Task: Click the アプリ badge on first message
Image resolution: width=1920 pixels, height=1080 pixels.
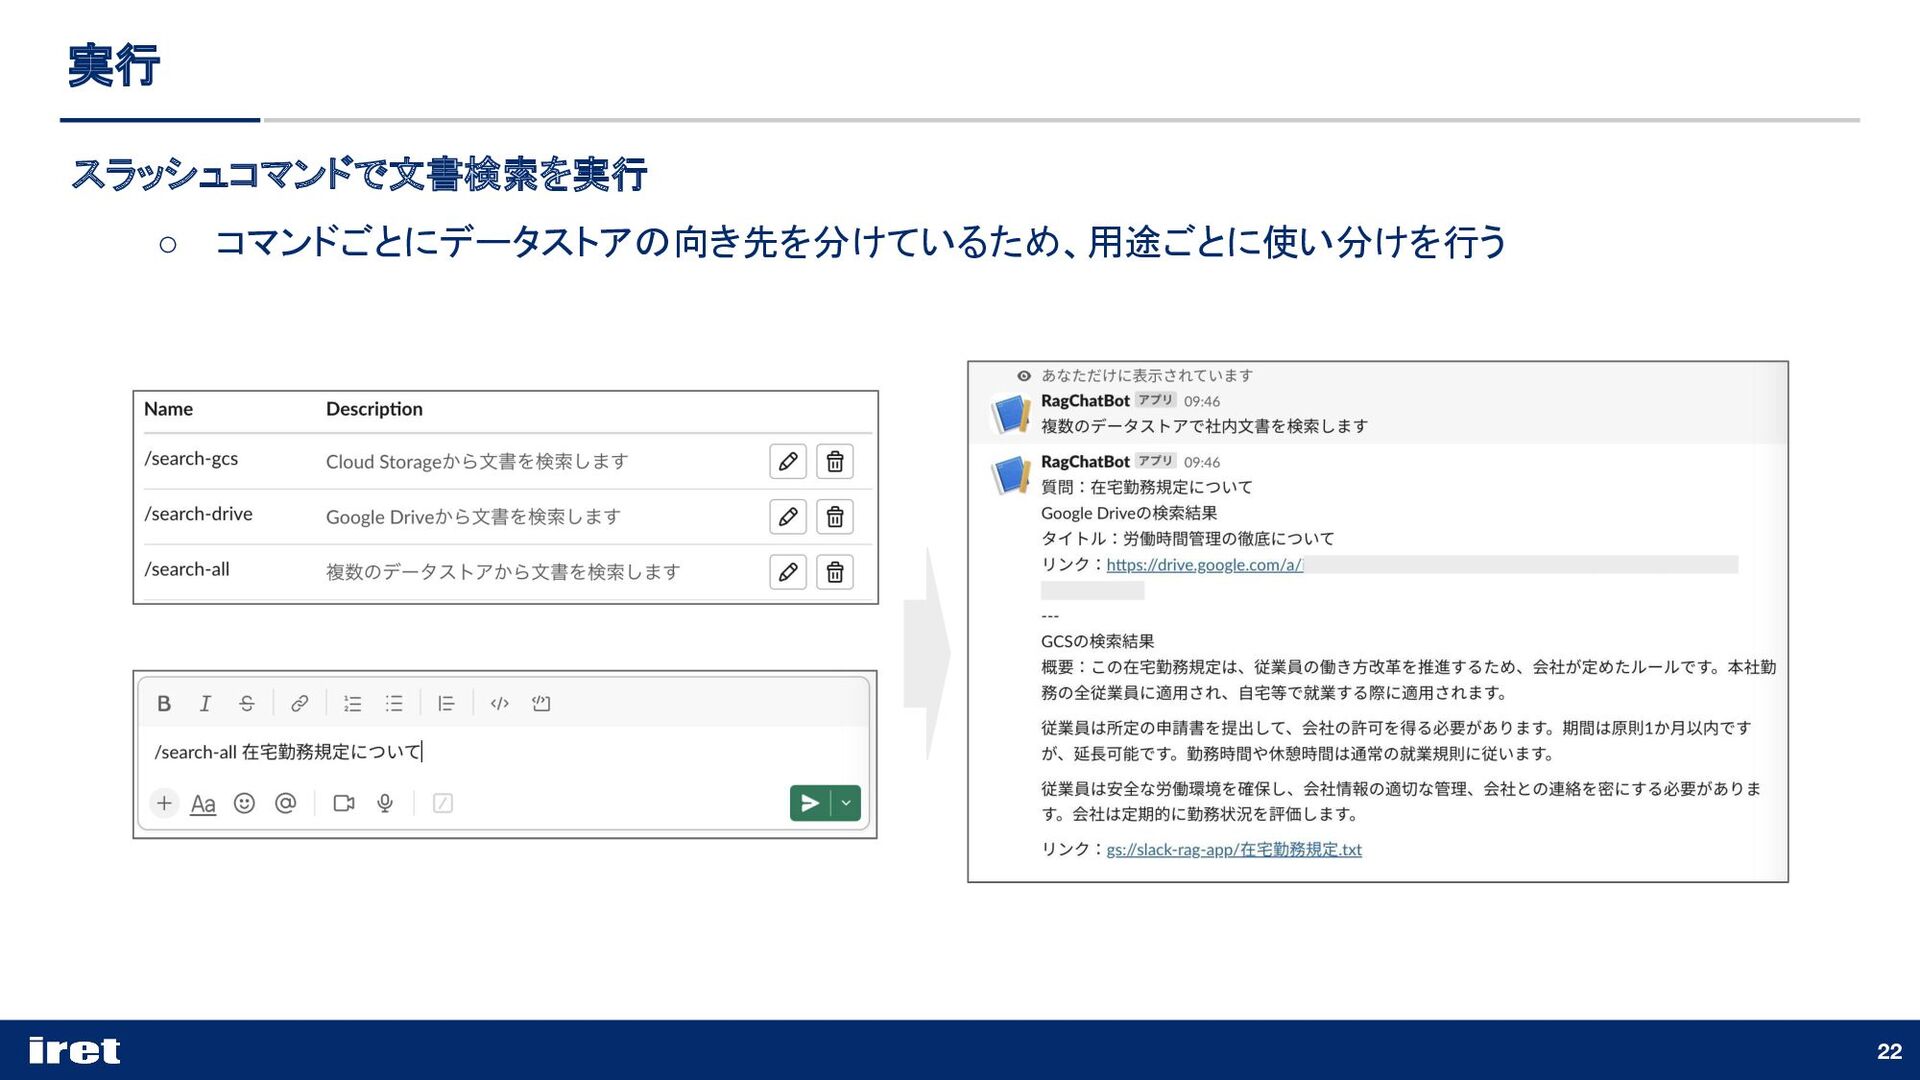Action: (1155, 400)
